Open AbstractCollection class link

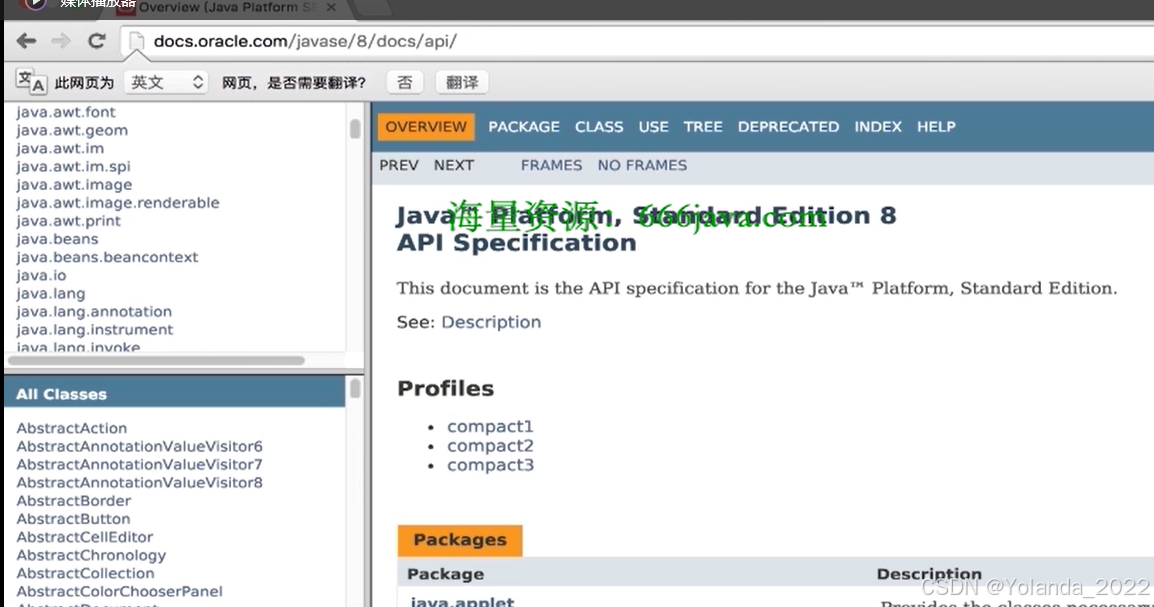point(85,573)
